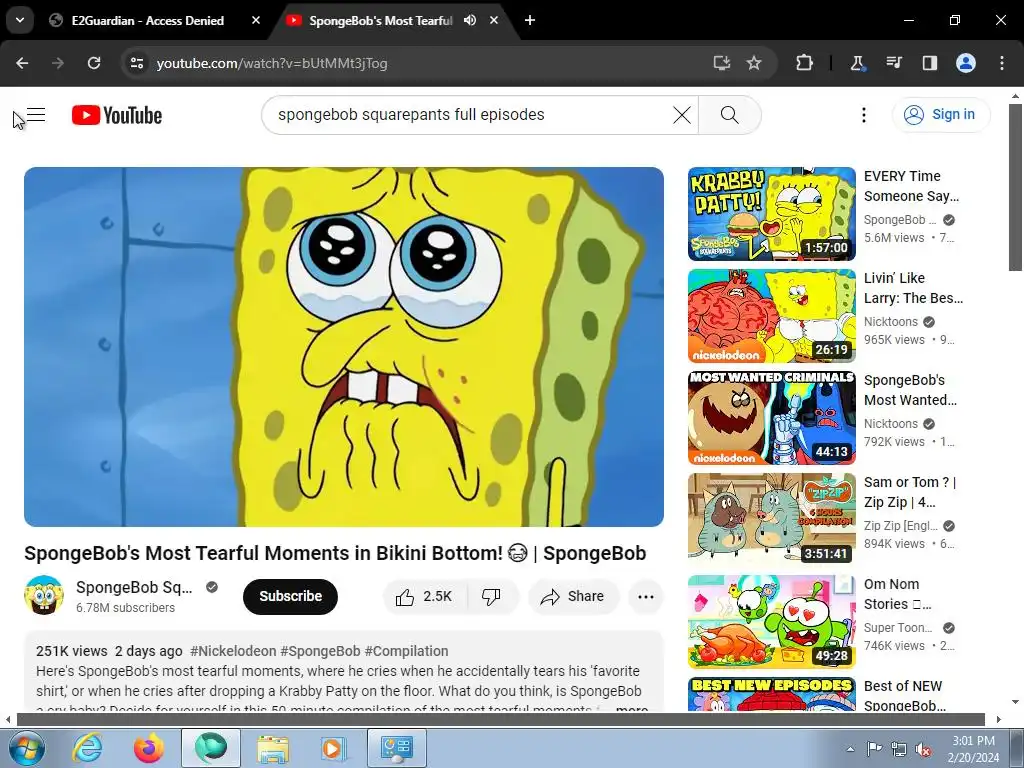Open Zip Zip 3:51:41 video thumbnail
The width and height of the screenshot is (1024, 768).
tap(771, 520)
